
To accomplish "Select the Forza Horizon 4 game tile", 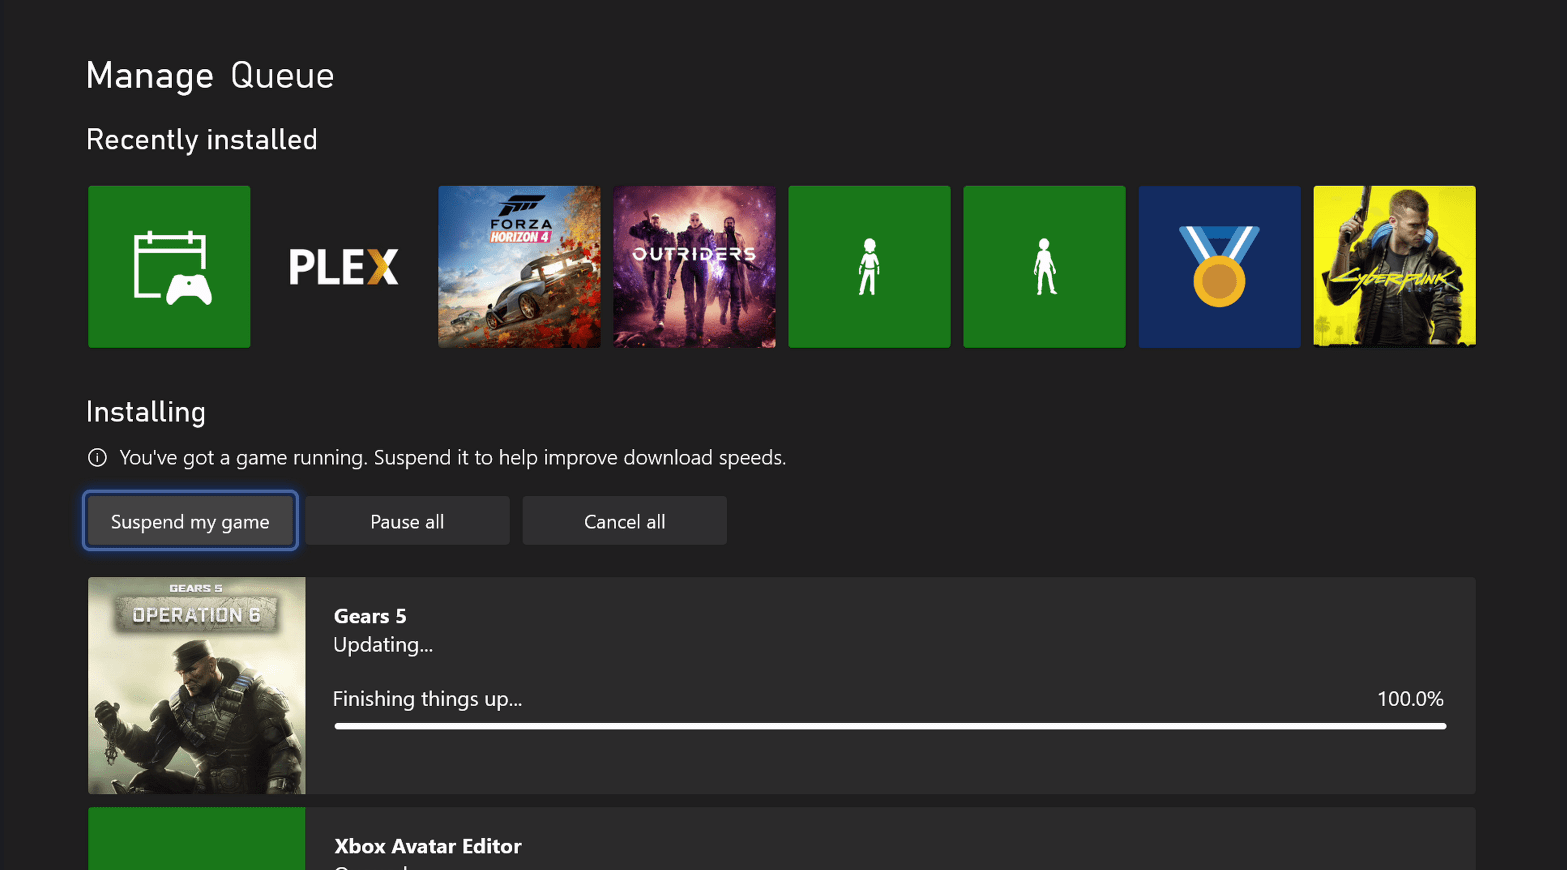I will click(x=519, y=266).
